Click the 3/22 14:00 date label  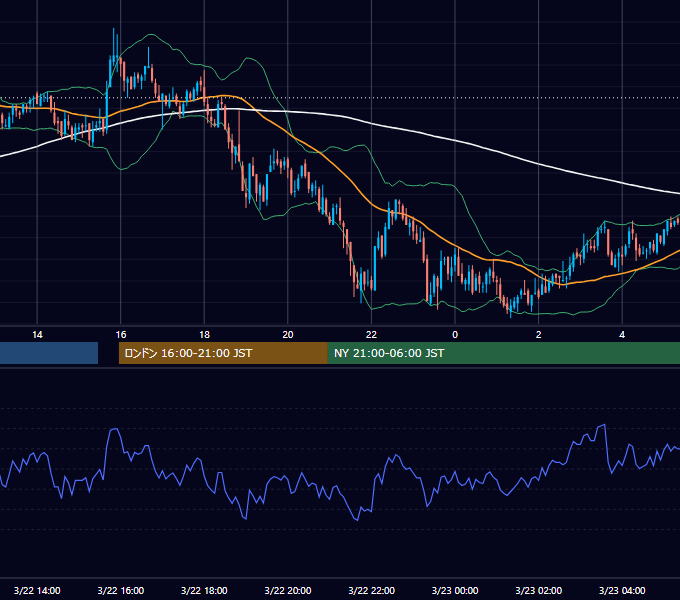(x=37, y=590)
